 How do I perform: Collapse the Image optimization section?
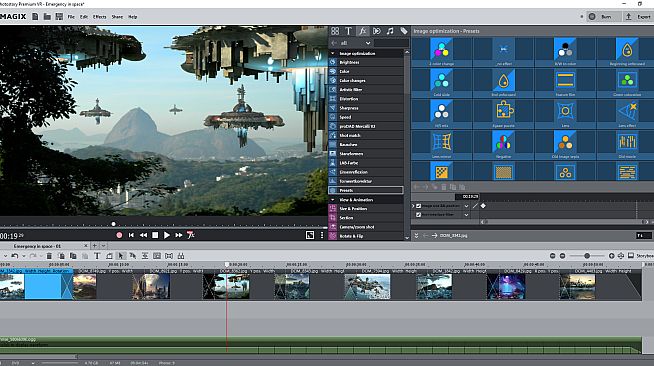[332, 53]
